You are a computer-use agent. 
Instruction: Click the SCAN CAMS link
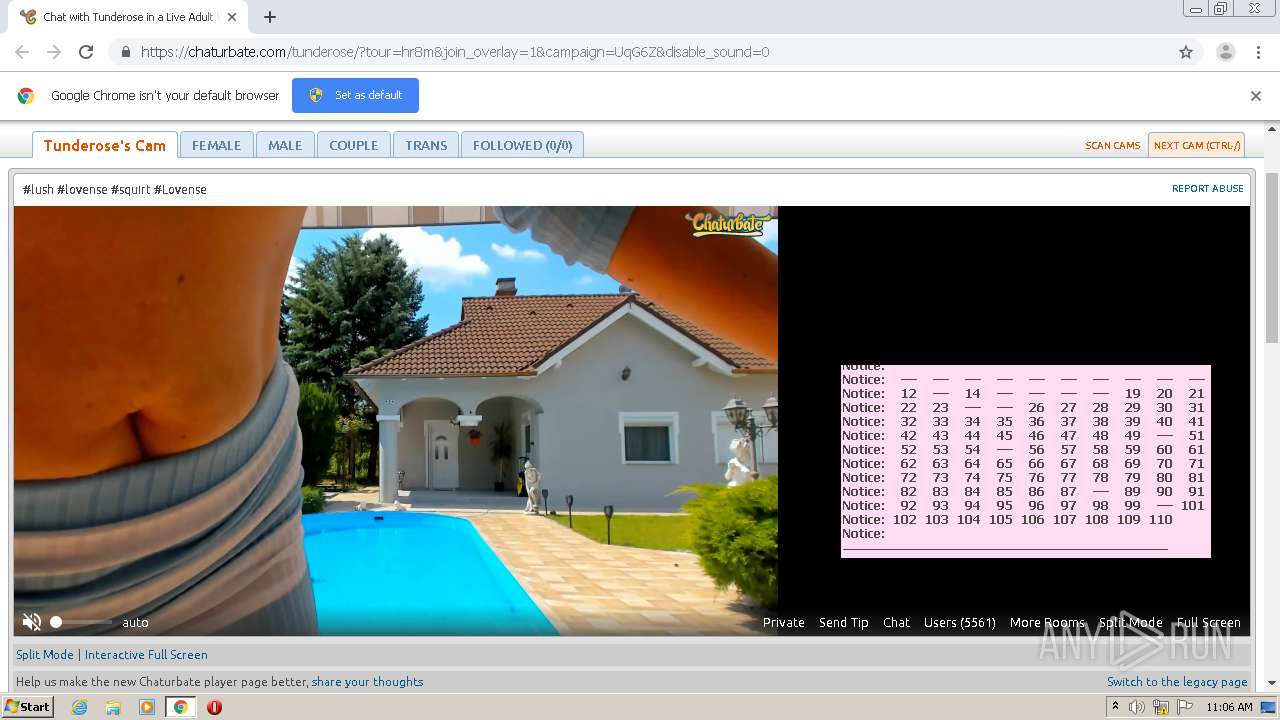point(1113,145)
